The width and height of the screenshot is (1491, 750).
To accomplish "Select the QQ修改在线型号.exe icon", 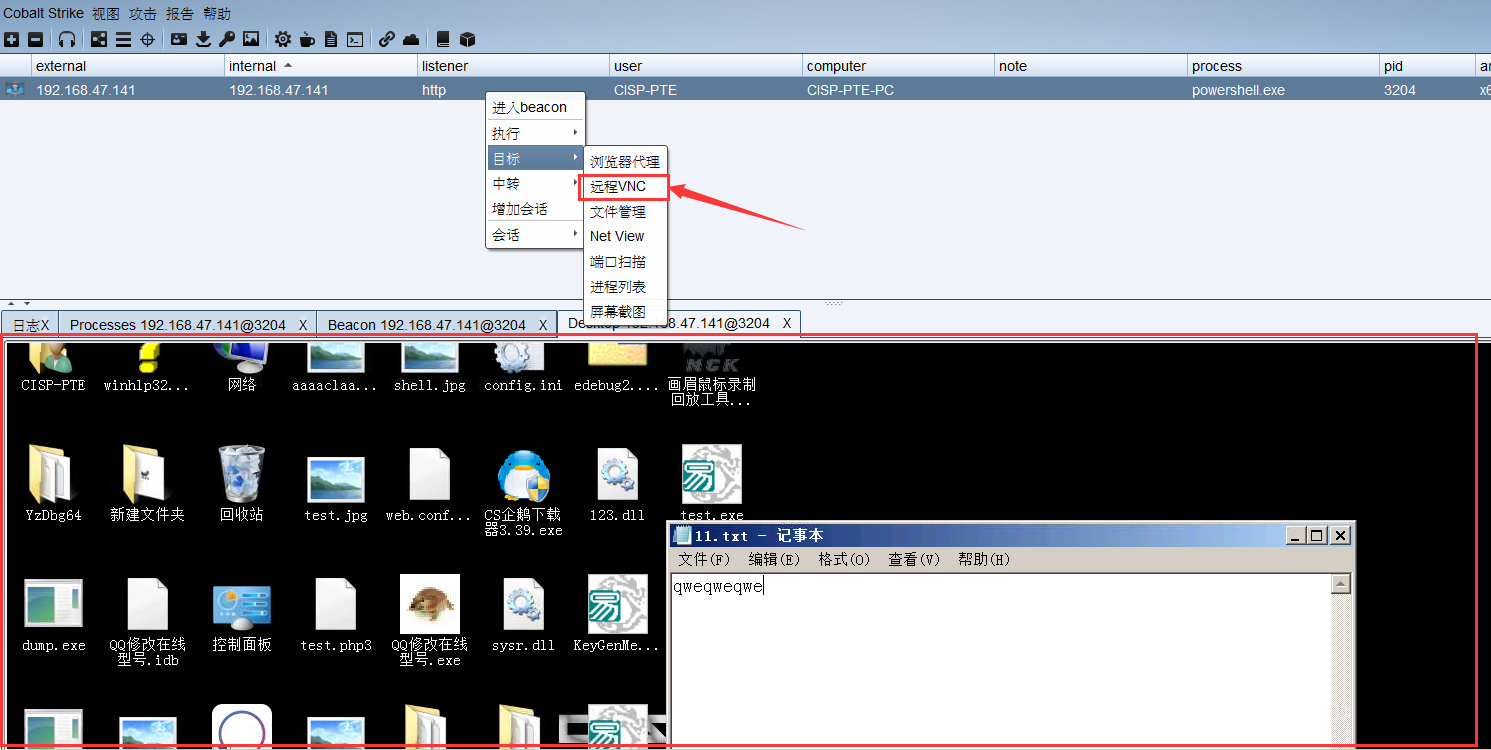I will click(429, 604).
